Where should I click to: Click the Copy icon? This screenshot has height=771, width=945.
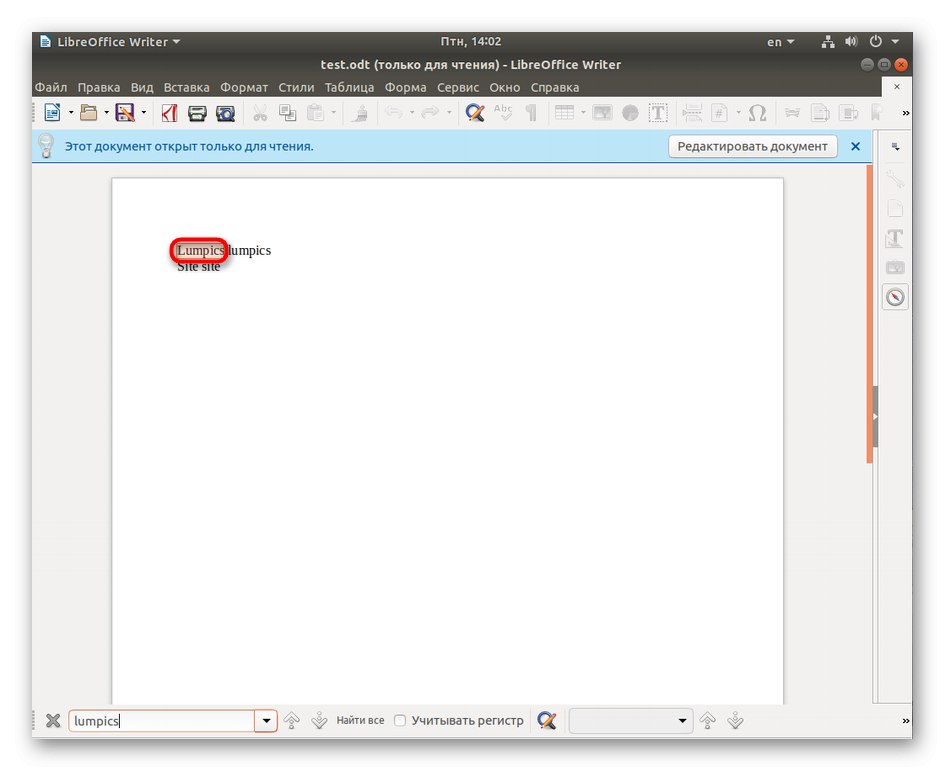click(x=287, y=113)
